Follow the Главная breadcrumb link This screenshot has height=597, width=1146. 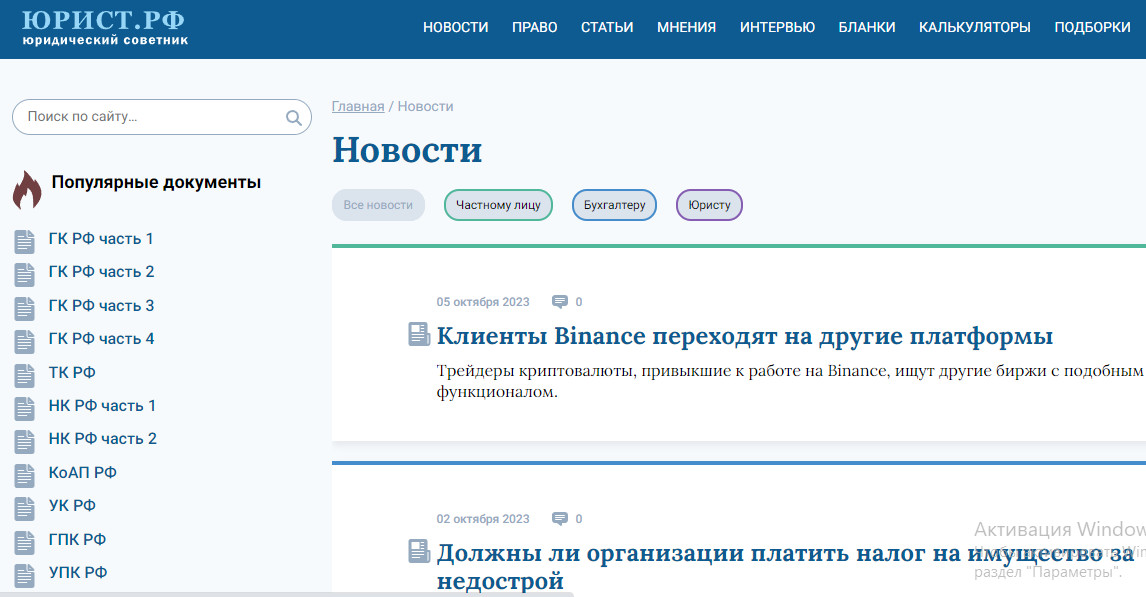coord(358,106)
